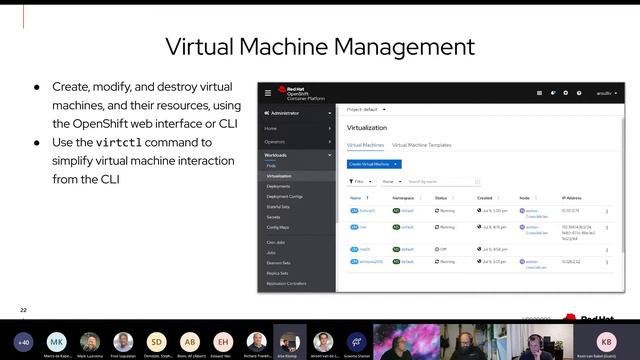Click the Off status of third VM
Screen dimensions: 640x360
pyautogui.click(x=441, y=249)
